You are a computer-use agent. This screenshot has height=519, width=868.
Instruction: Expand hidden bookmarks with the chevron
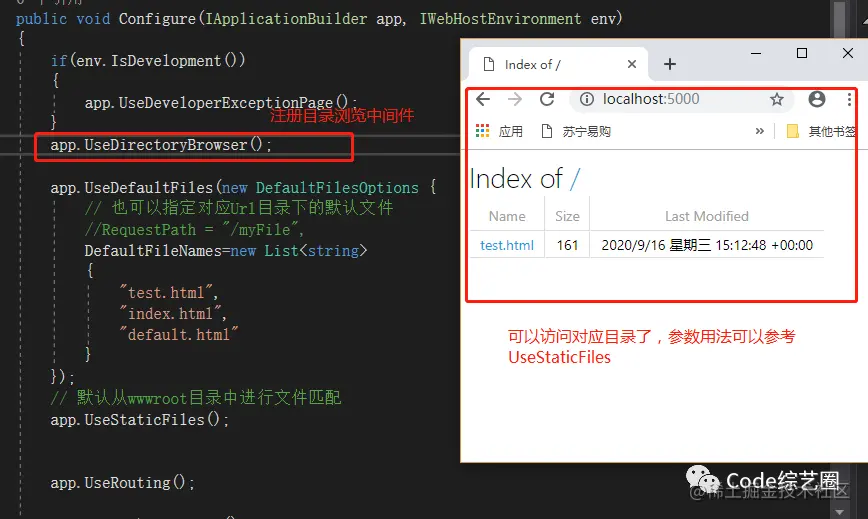click(x=760, y=131)
